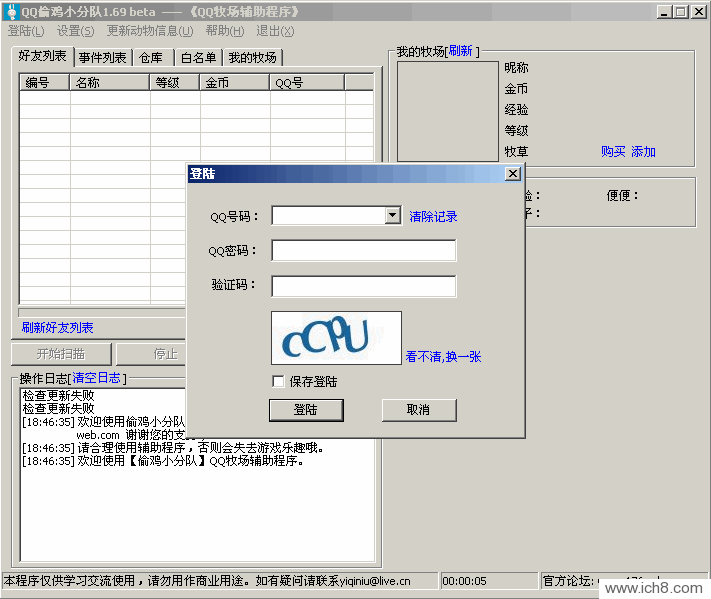Click 看不清,换一张 to refresh captcha
711x599 pixels.
[x=443, y=356]
